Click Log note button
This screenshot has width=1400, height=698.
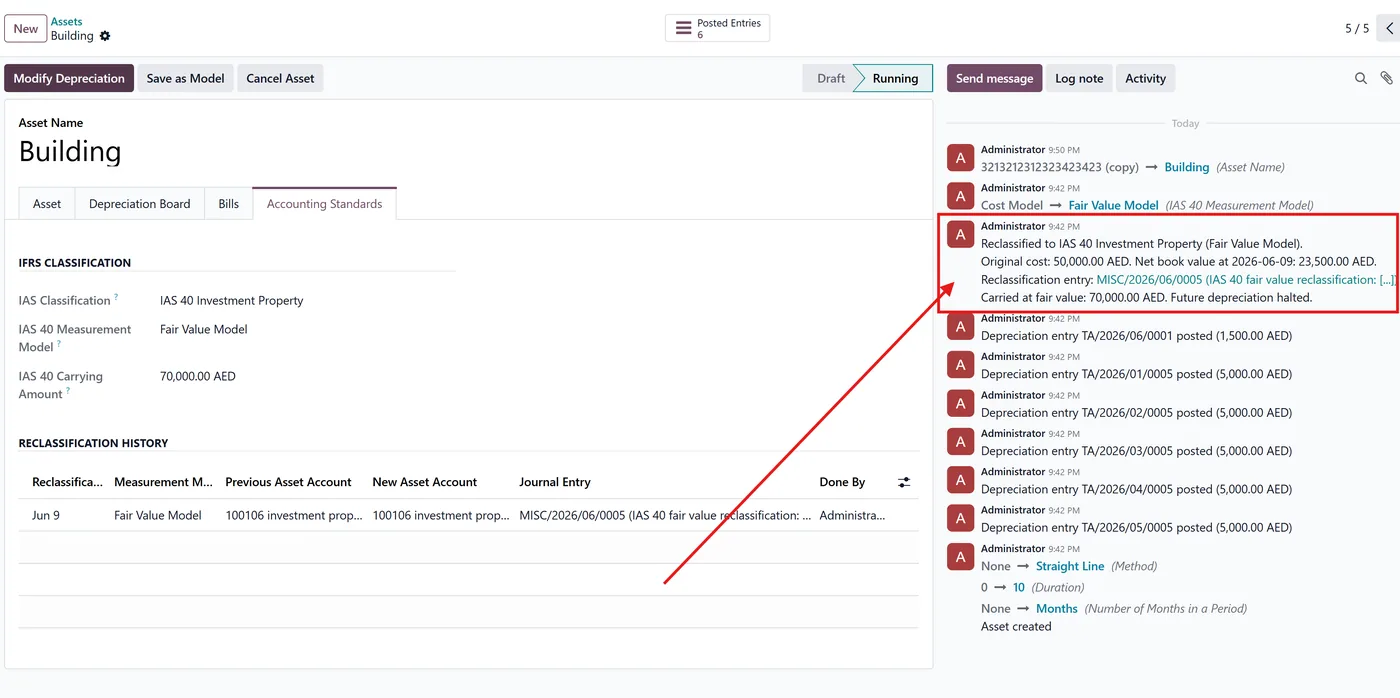(1079, 78)
